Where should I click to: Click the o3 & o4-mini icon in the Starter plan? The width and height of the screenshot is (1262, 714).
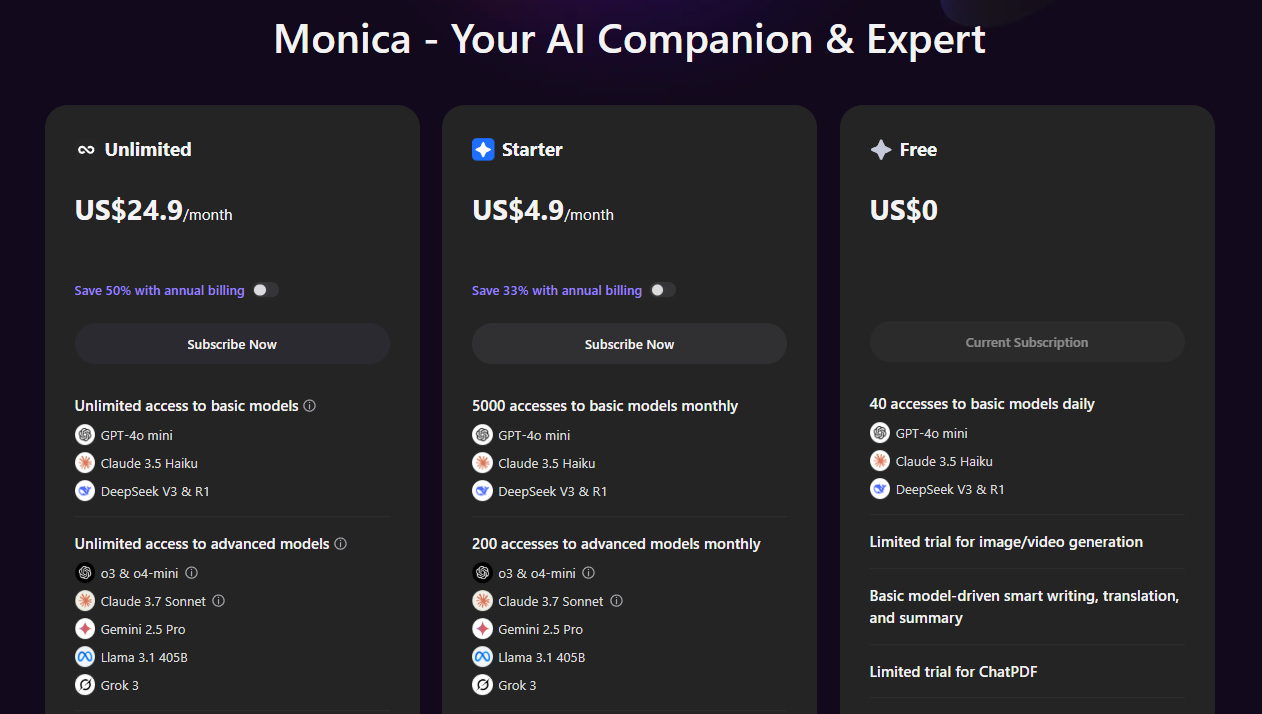pyautogui.click(x=482, y=573)
